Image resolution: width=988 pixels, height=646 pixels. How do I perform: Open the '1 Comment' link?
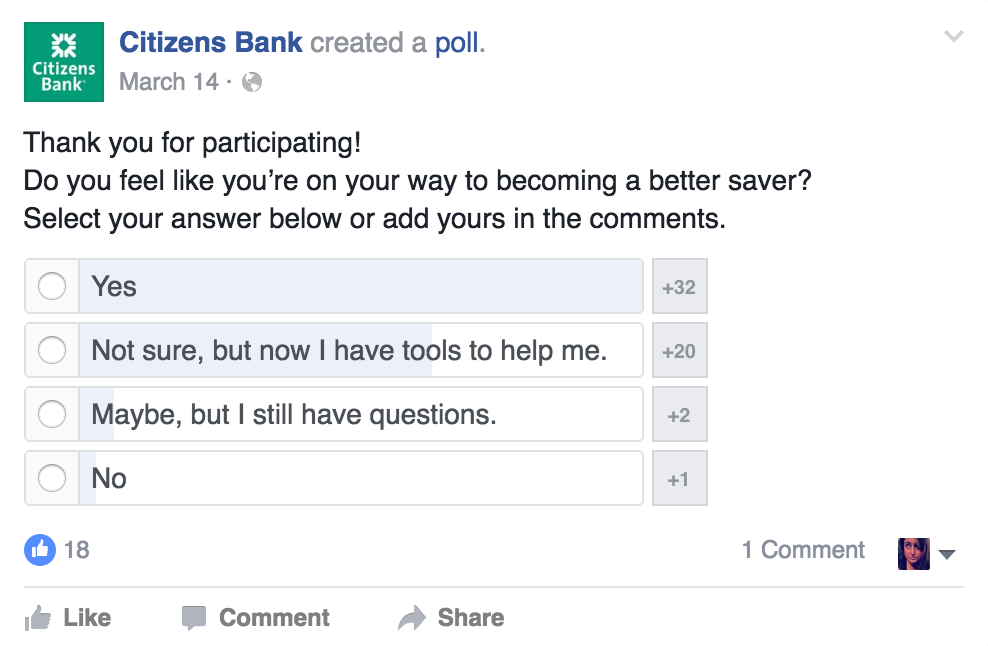[x=803, y=550]
